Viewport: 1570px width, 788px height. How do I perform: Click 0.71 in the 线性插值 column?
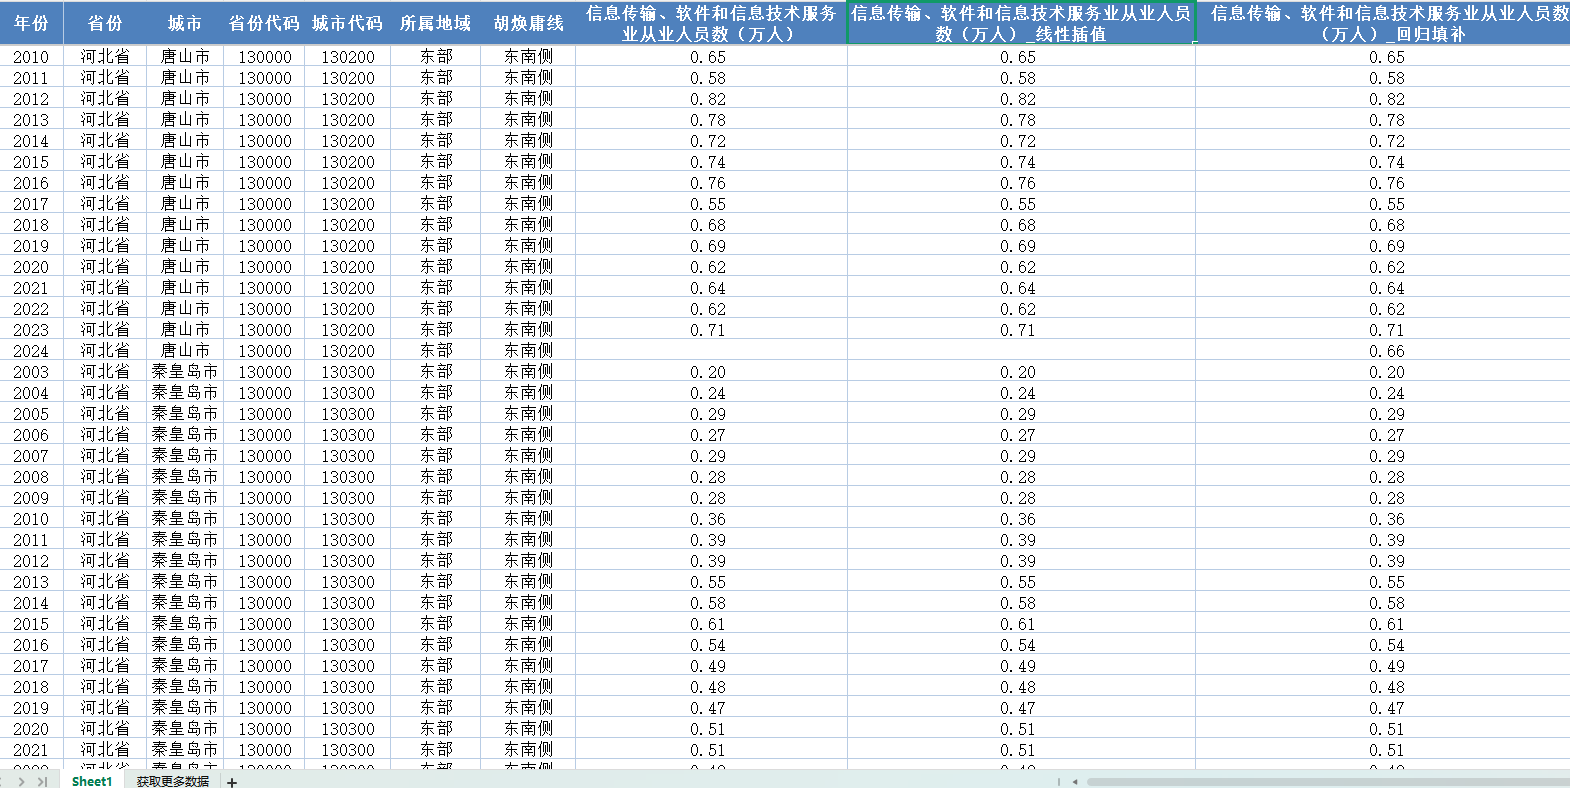(x=1018, y=330)
